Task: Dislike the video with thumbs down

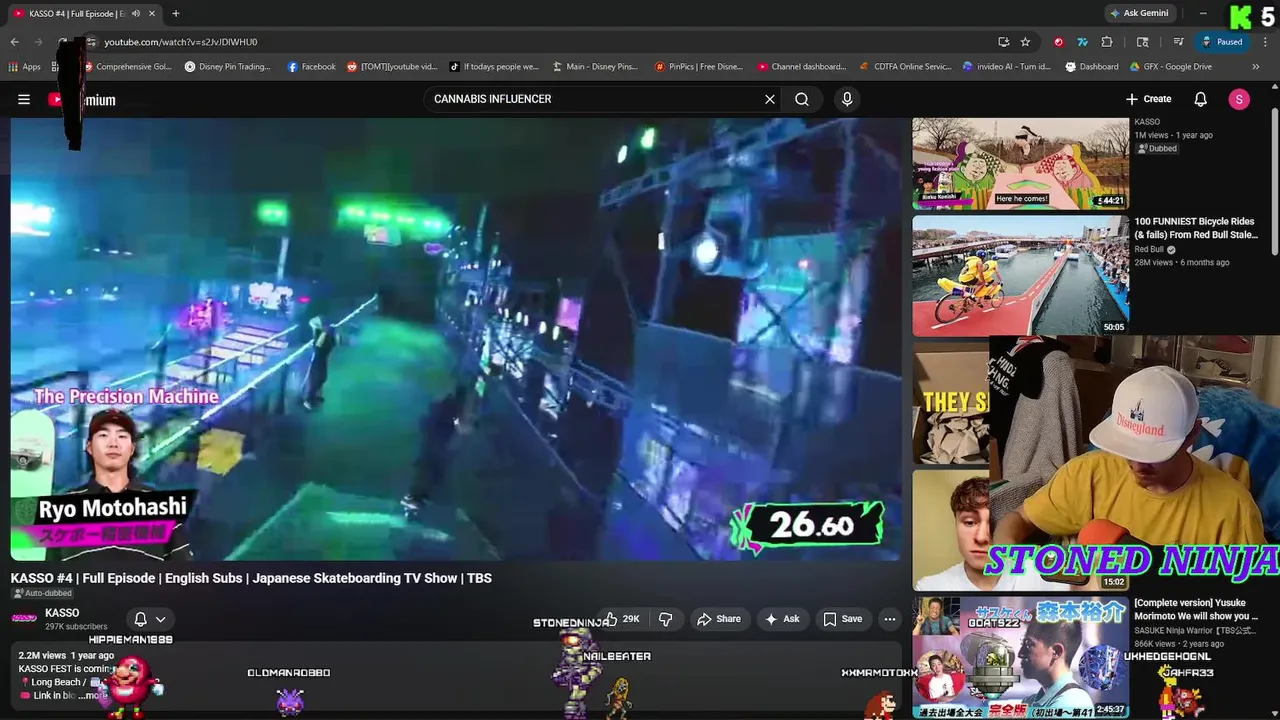Action: 665,619
